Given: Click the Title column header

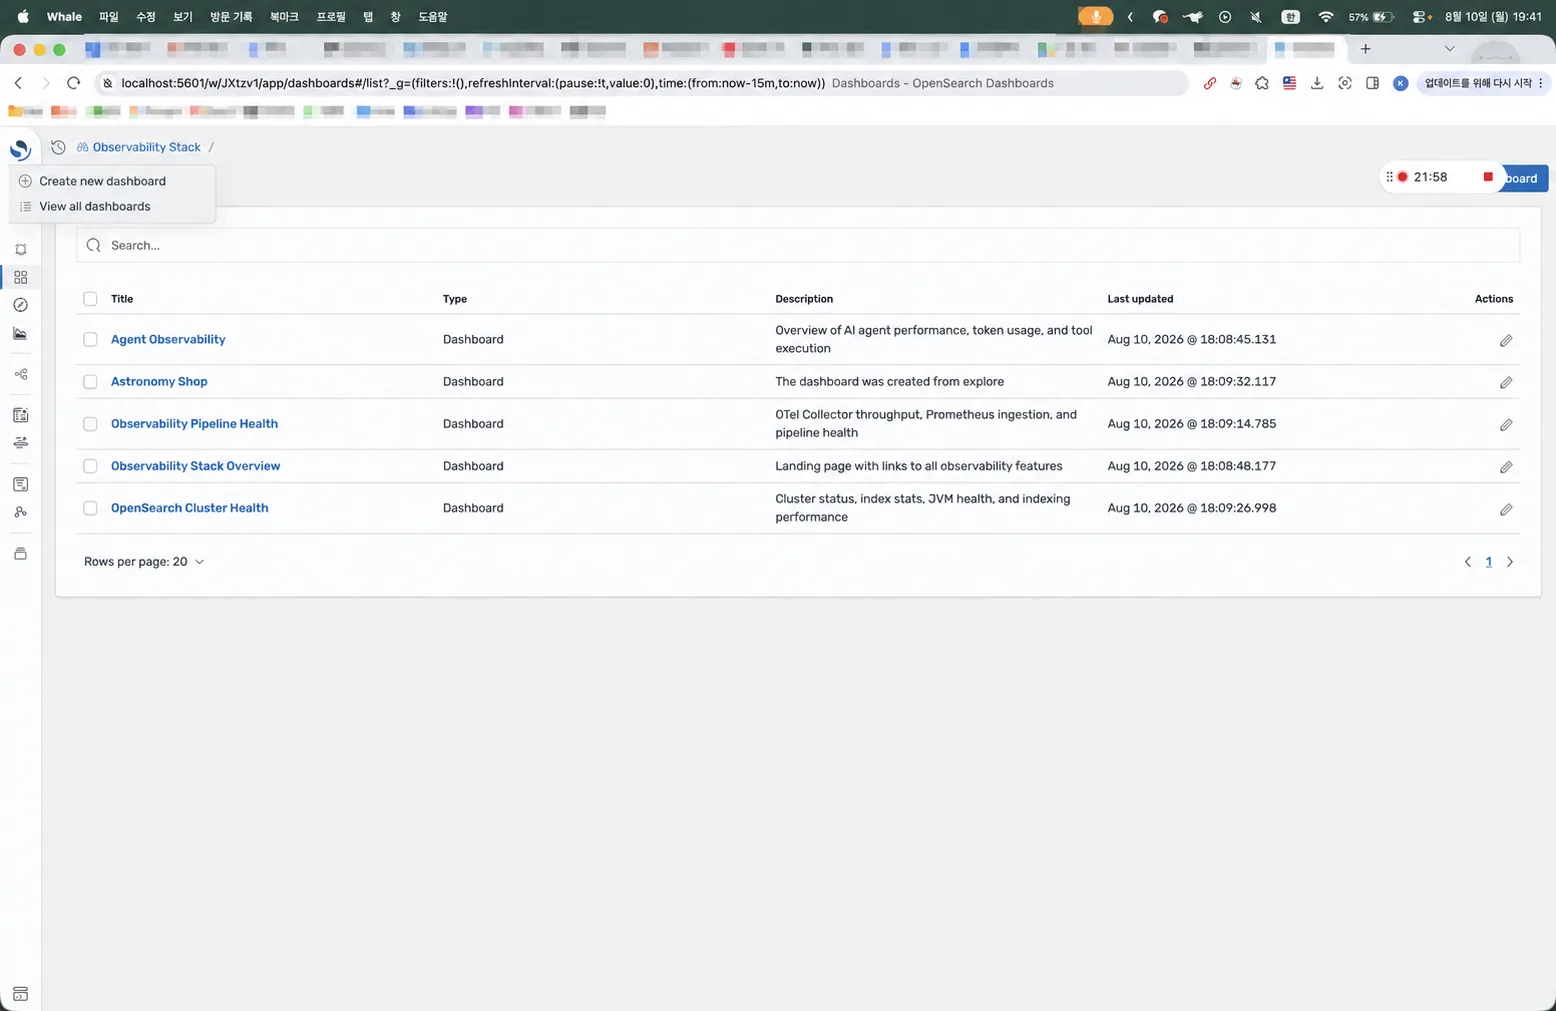Looking at the screenshot, I should click(x=122, y=299).
